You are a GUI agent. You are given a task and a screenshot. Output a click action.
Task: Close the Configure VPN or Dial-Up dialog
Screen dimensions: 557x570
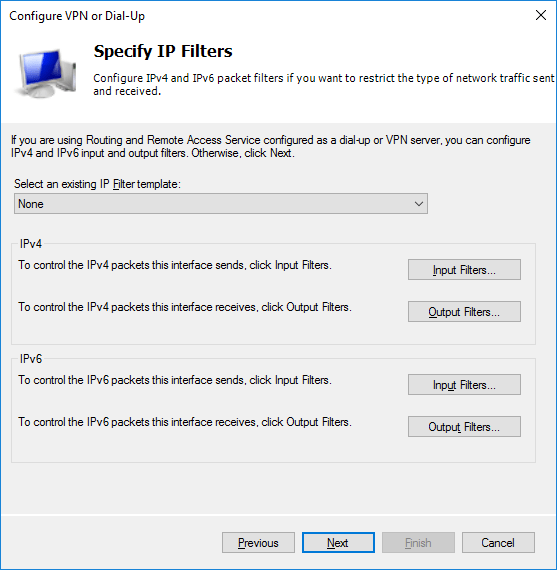click(541, 15)
